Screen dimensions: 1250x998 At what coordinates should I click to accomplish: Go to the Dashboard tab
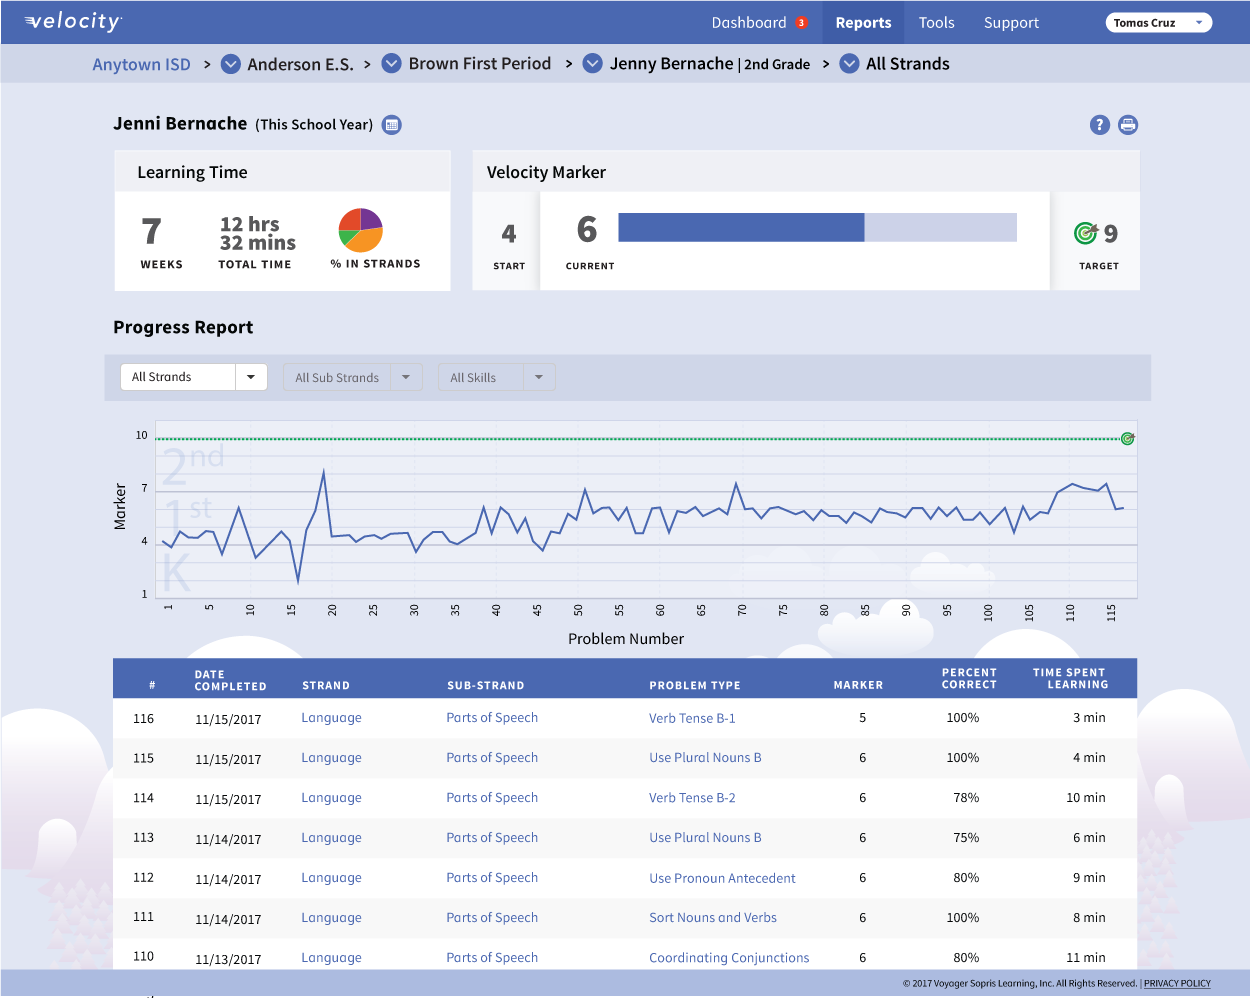[x=749, y=23]
